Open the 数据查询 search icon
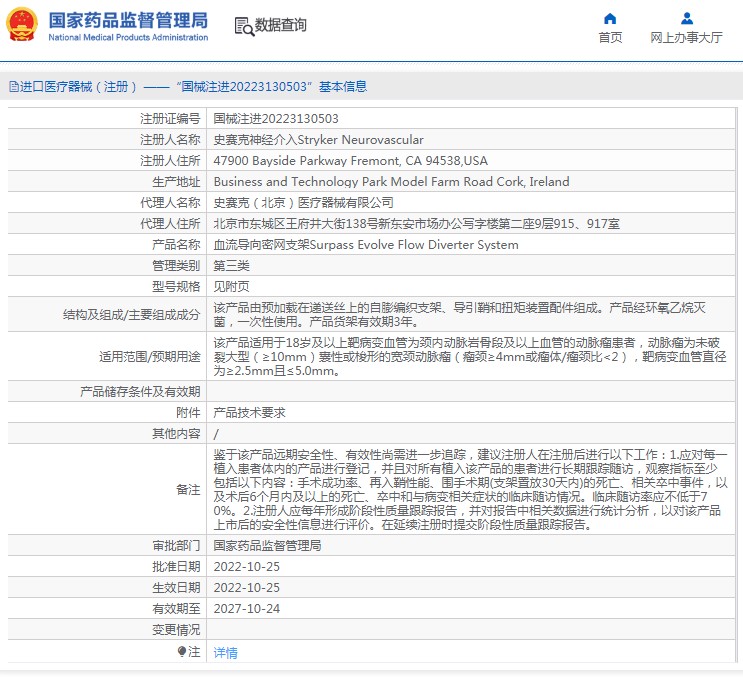 click(x=244, y=26)
